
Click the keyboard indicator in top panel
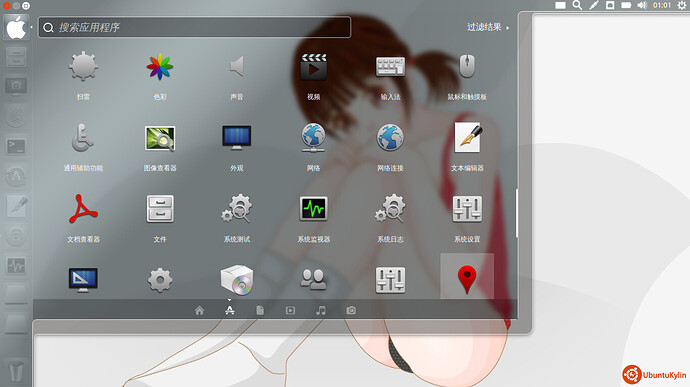coord(560,5)
